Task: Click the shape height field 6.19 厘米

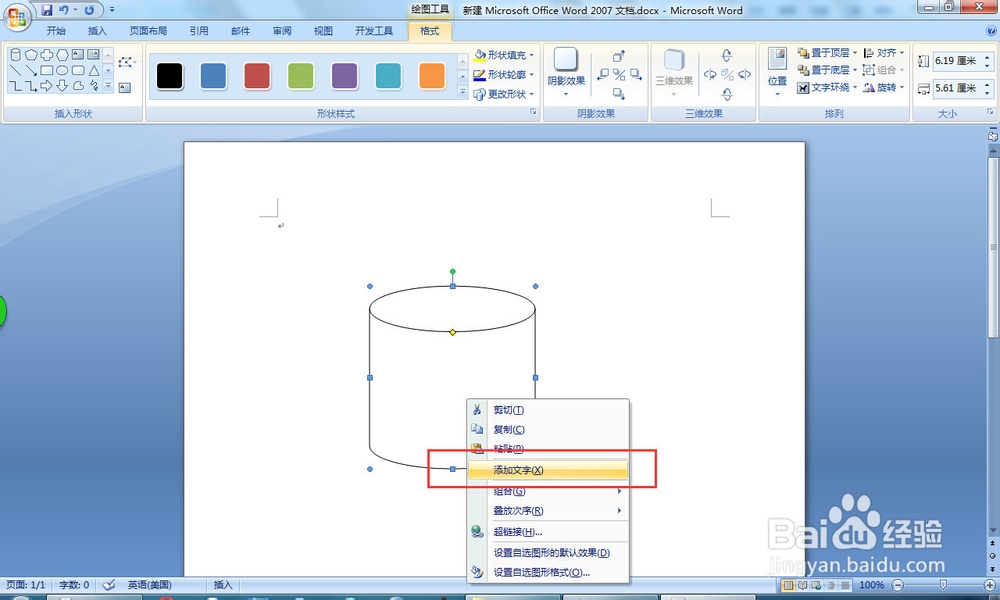Action: click(x=958, y=61)
